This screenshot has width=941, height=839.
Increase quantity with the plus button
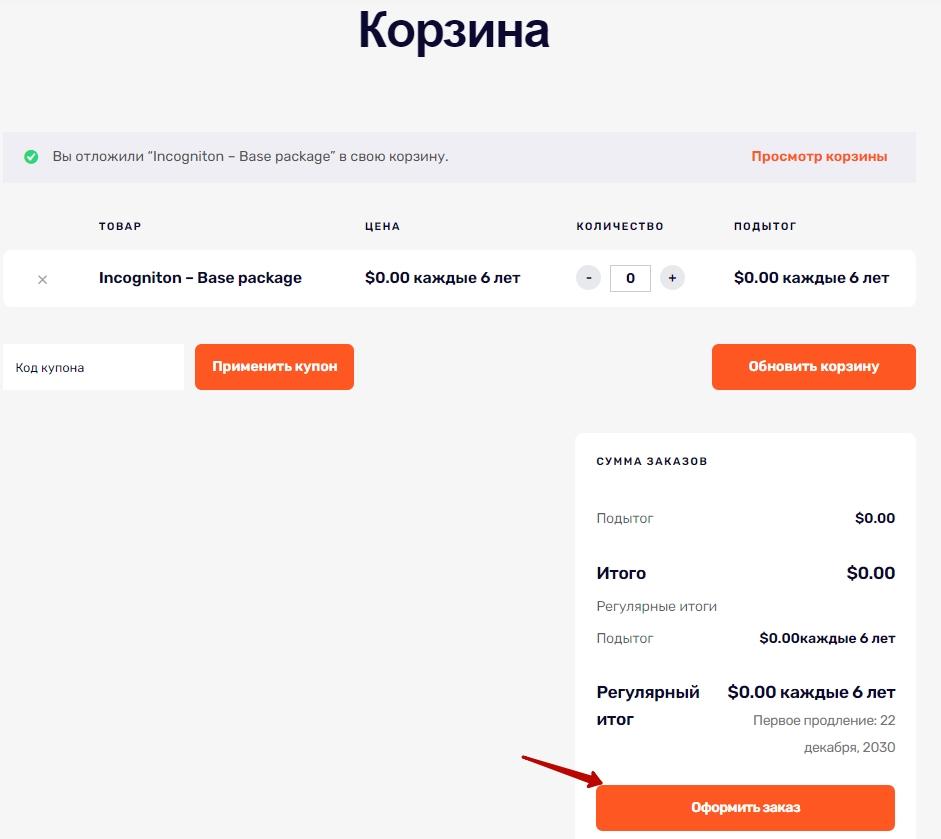pyautogui.click(x=672, y=278)
